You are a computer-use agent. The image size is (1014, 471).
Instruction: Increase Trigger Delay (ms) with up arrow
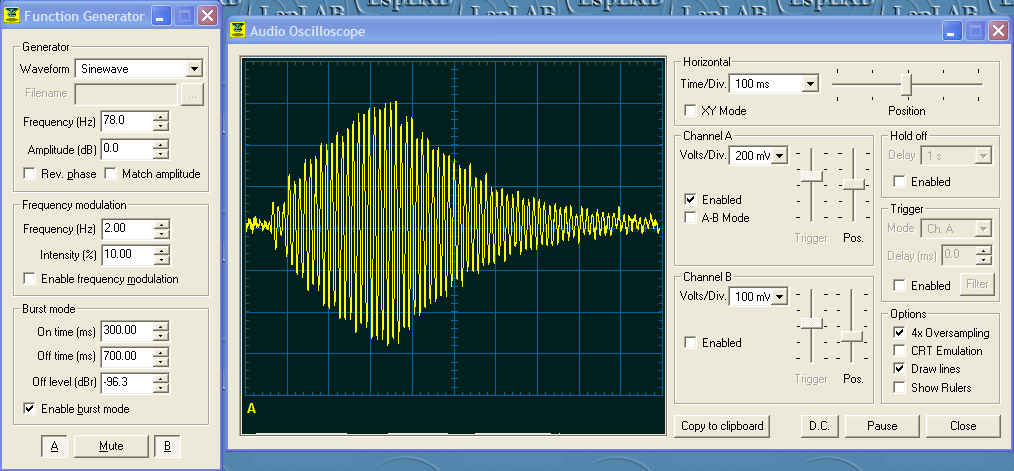coord(984,250)
